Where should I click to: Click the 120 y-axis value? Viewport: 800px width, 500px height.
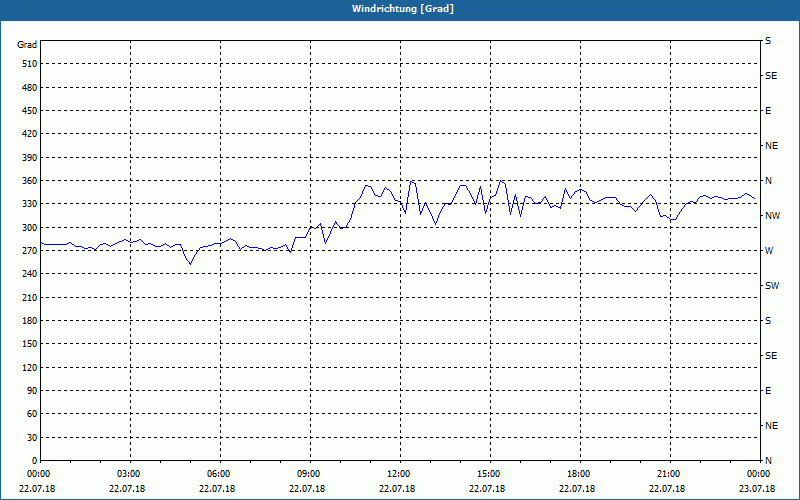click(x=30, y=367)
